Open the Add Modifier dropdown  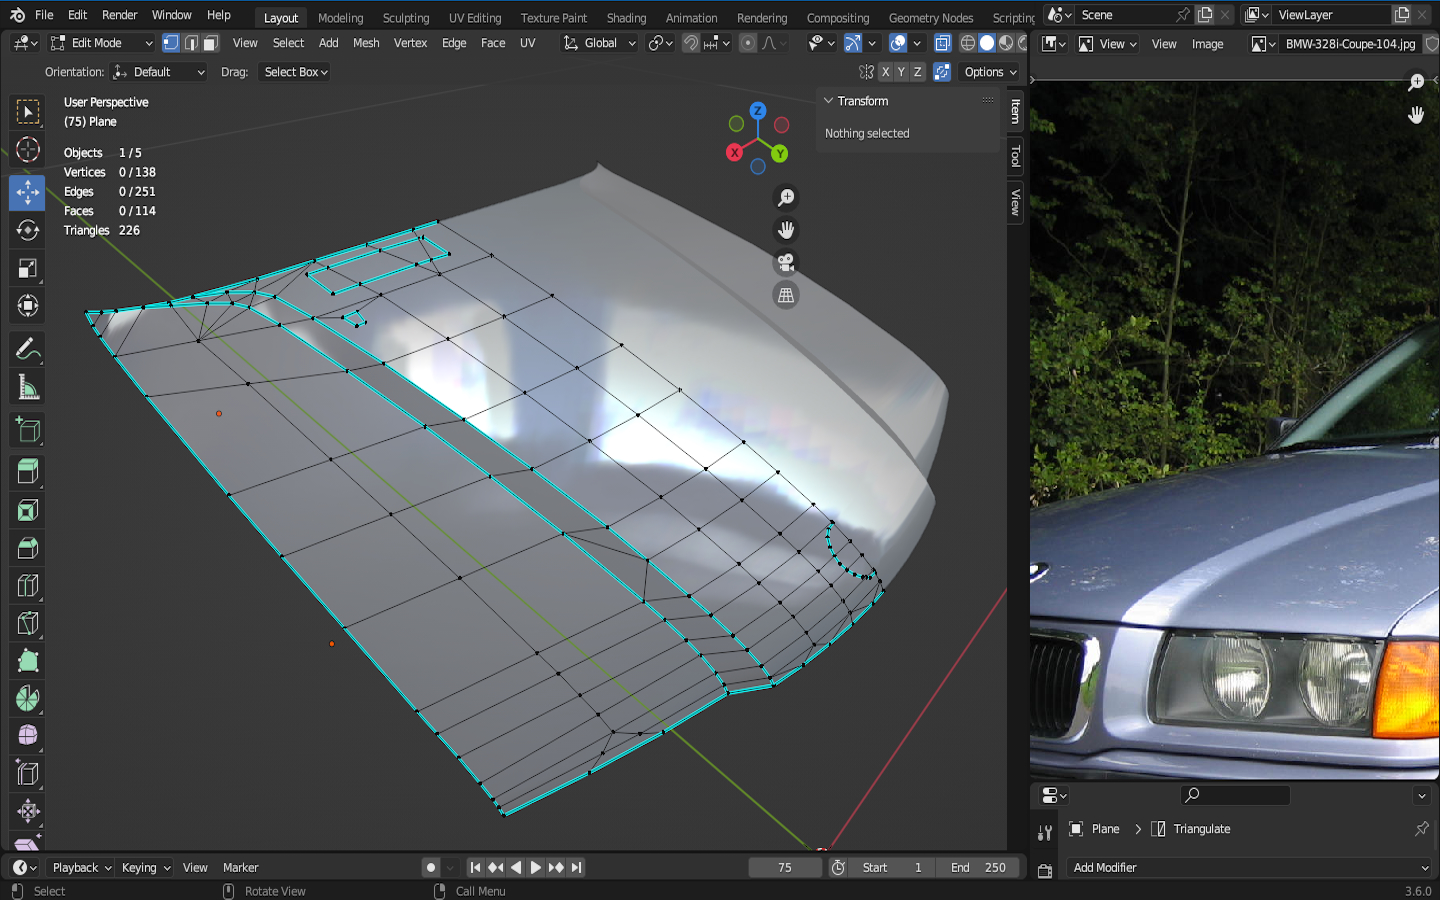point(1250,868)
